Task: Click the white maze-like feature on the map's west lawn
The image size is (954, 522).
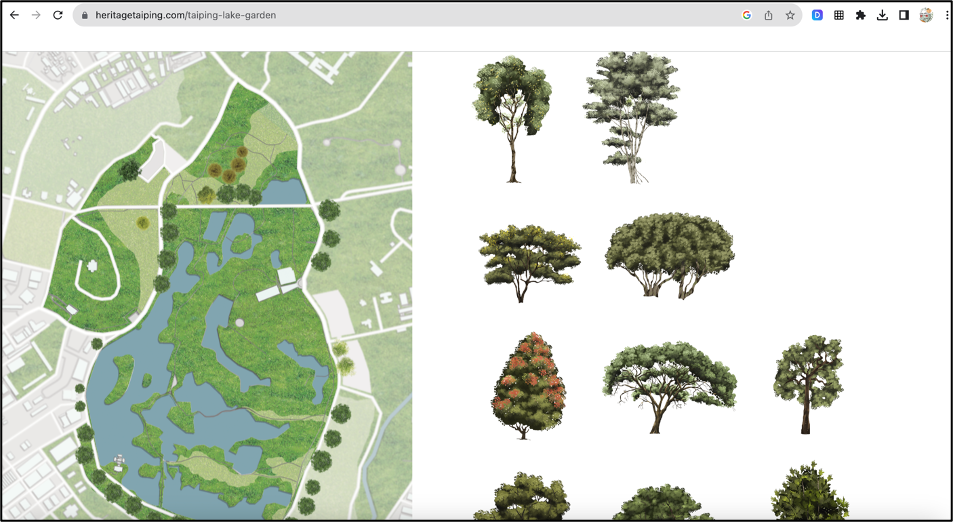Action: click(92, 267)
